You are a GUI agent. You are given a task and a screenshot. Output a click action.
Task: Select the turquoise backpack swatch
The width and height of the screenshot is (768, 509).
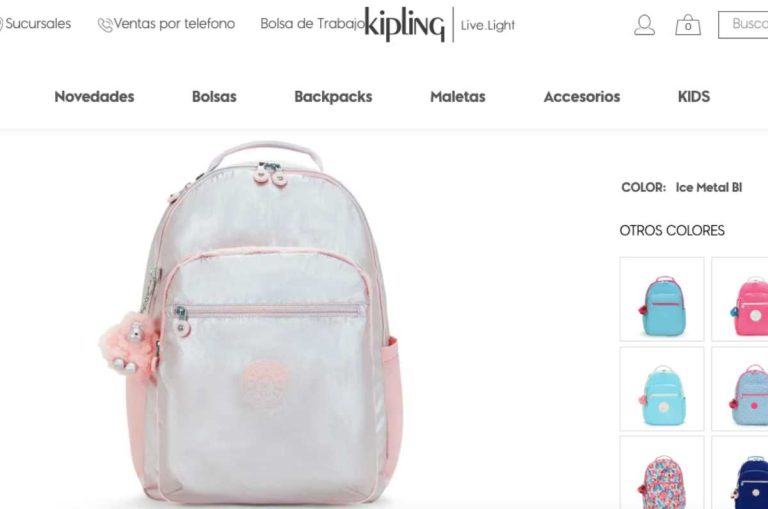point(662,389)
